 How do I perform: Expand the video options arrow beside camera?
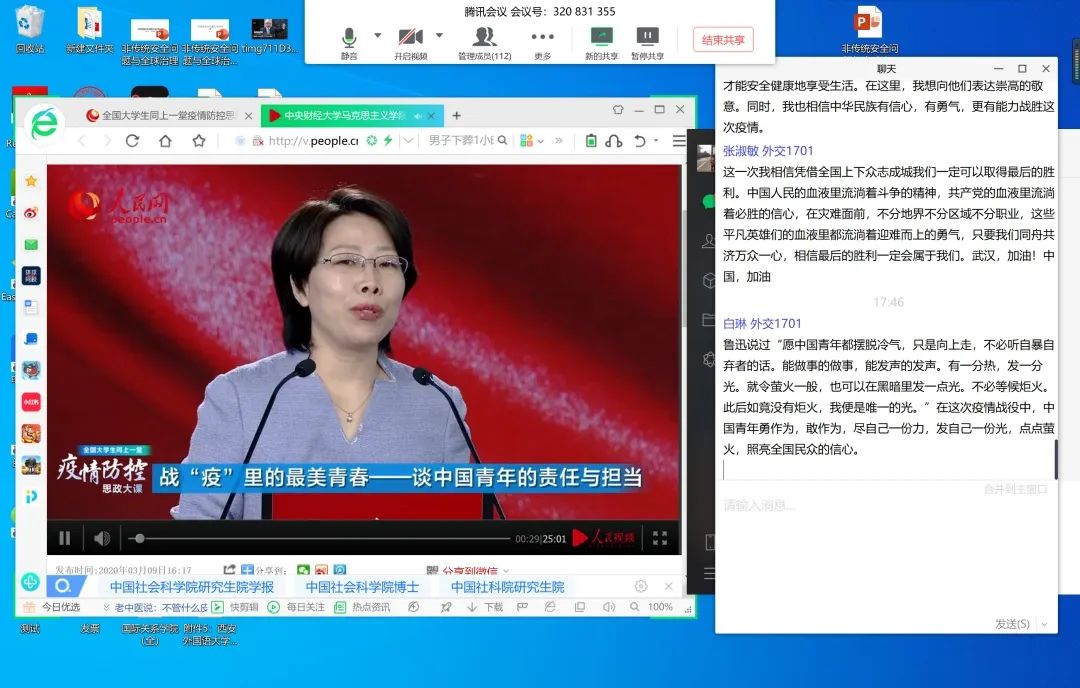point(439,35)
